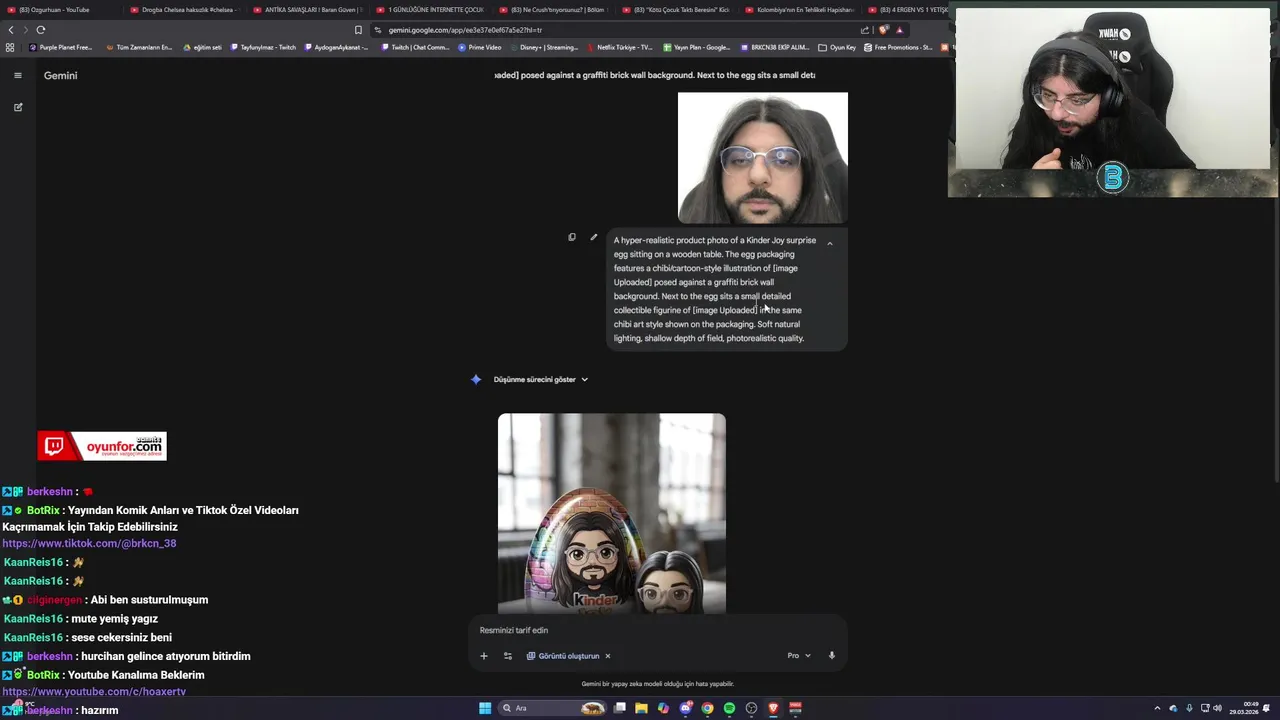
Task: Open the 'Oyun Key' bookmark folder
Action: coord(838,47)
